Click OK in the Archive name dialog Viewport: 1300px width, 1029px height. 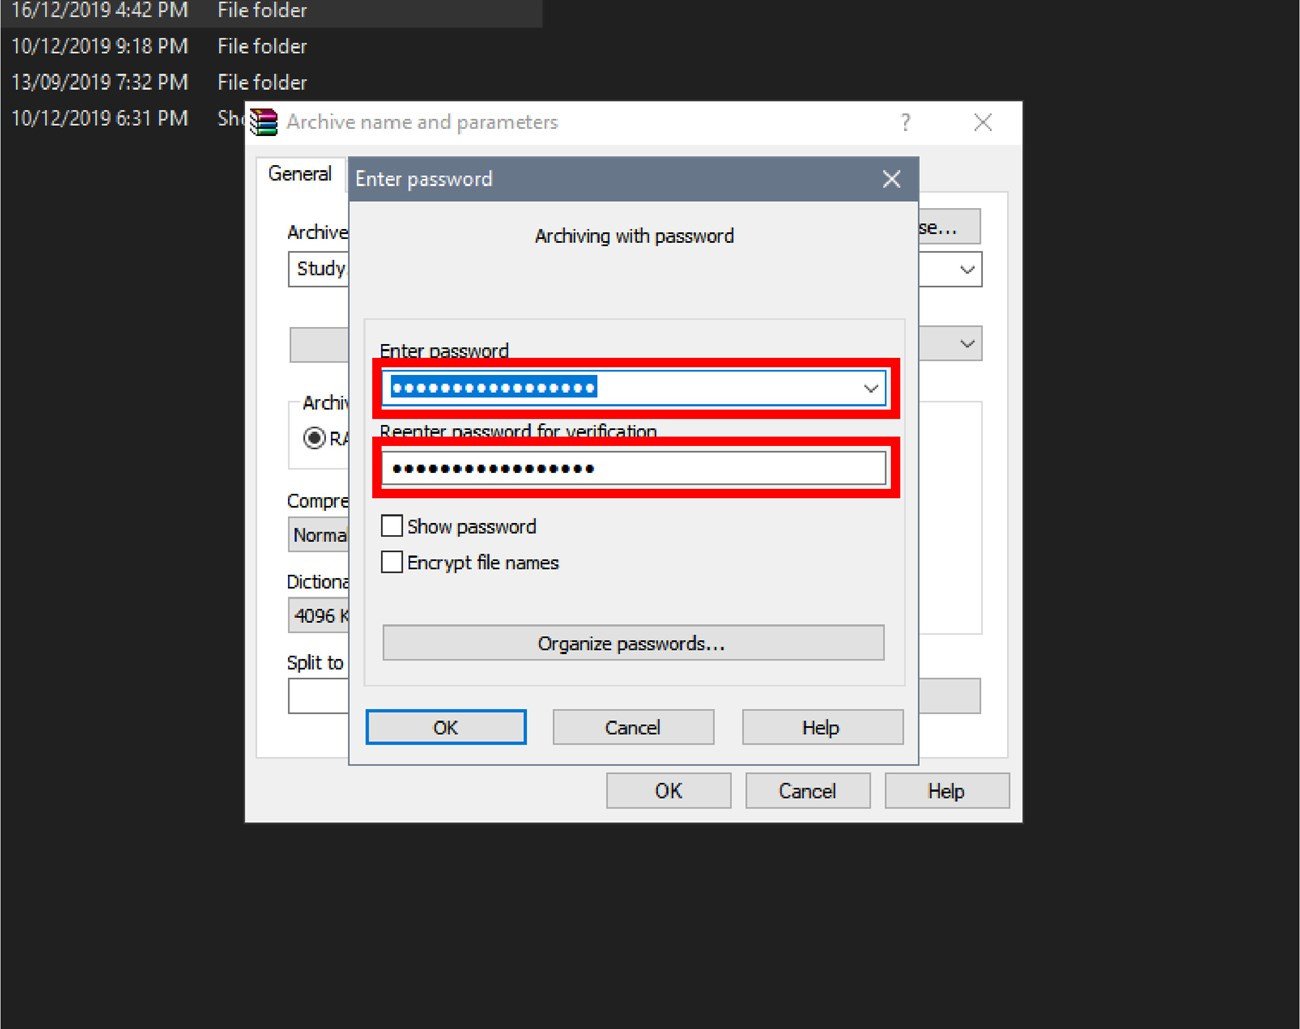tap(668, 790)
